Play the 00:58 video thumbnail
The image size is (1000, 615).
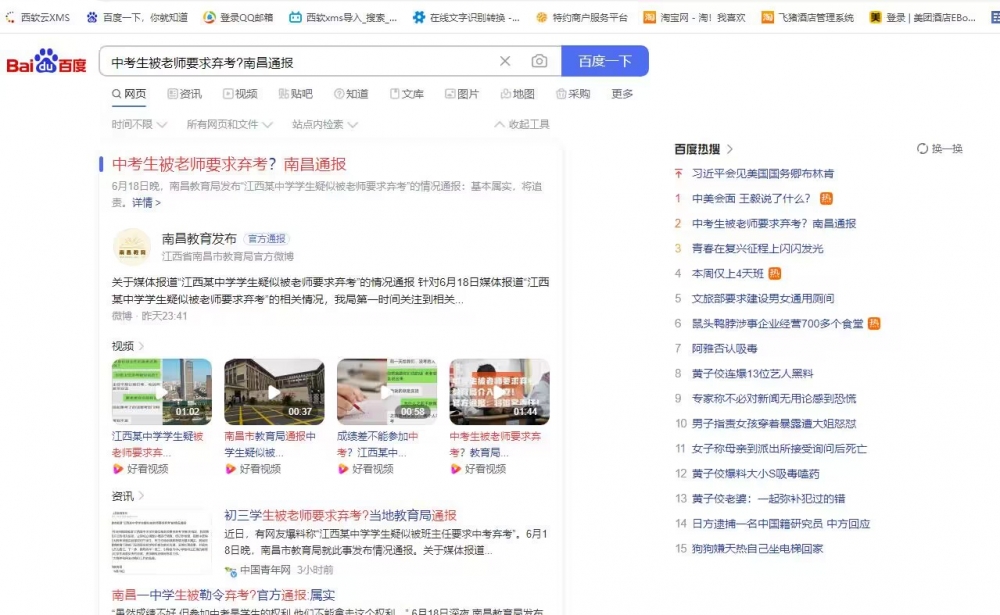387,392
